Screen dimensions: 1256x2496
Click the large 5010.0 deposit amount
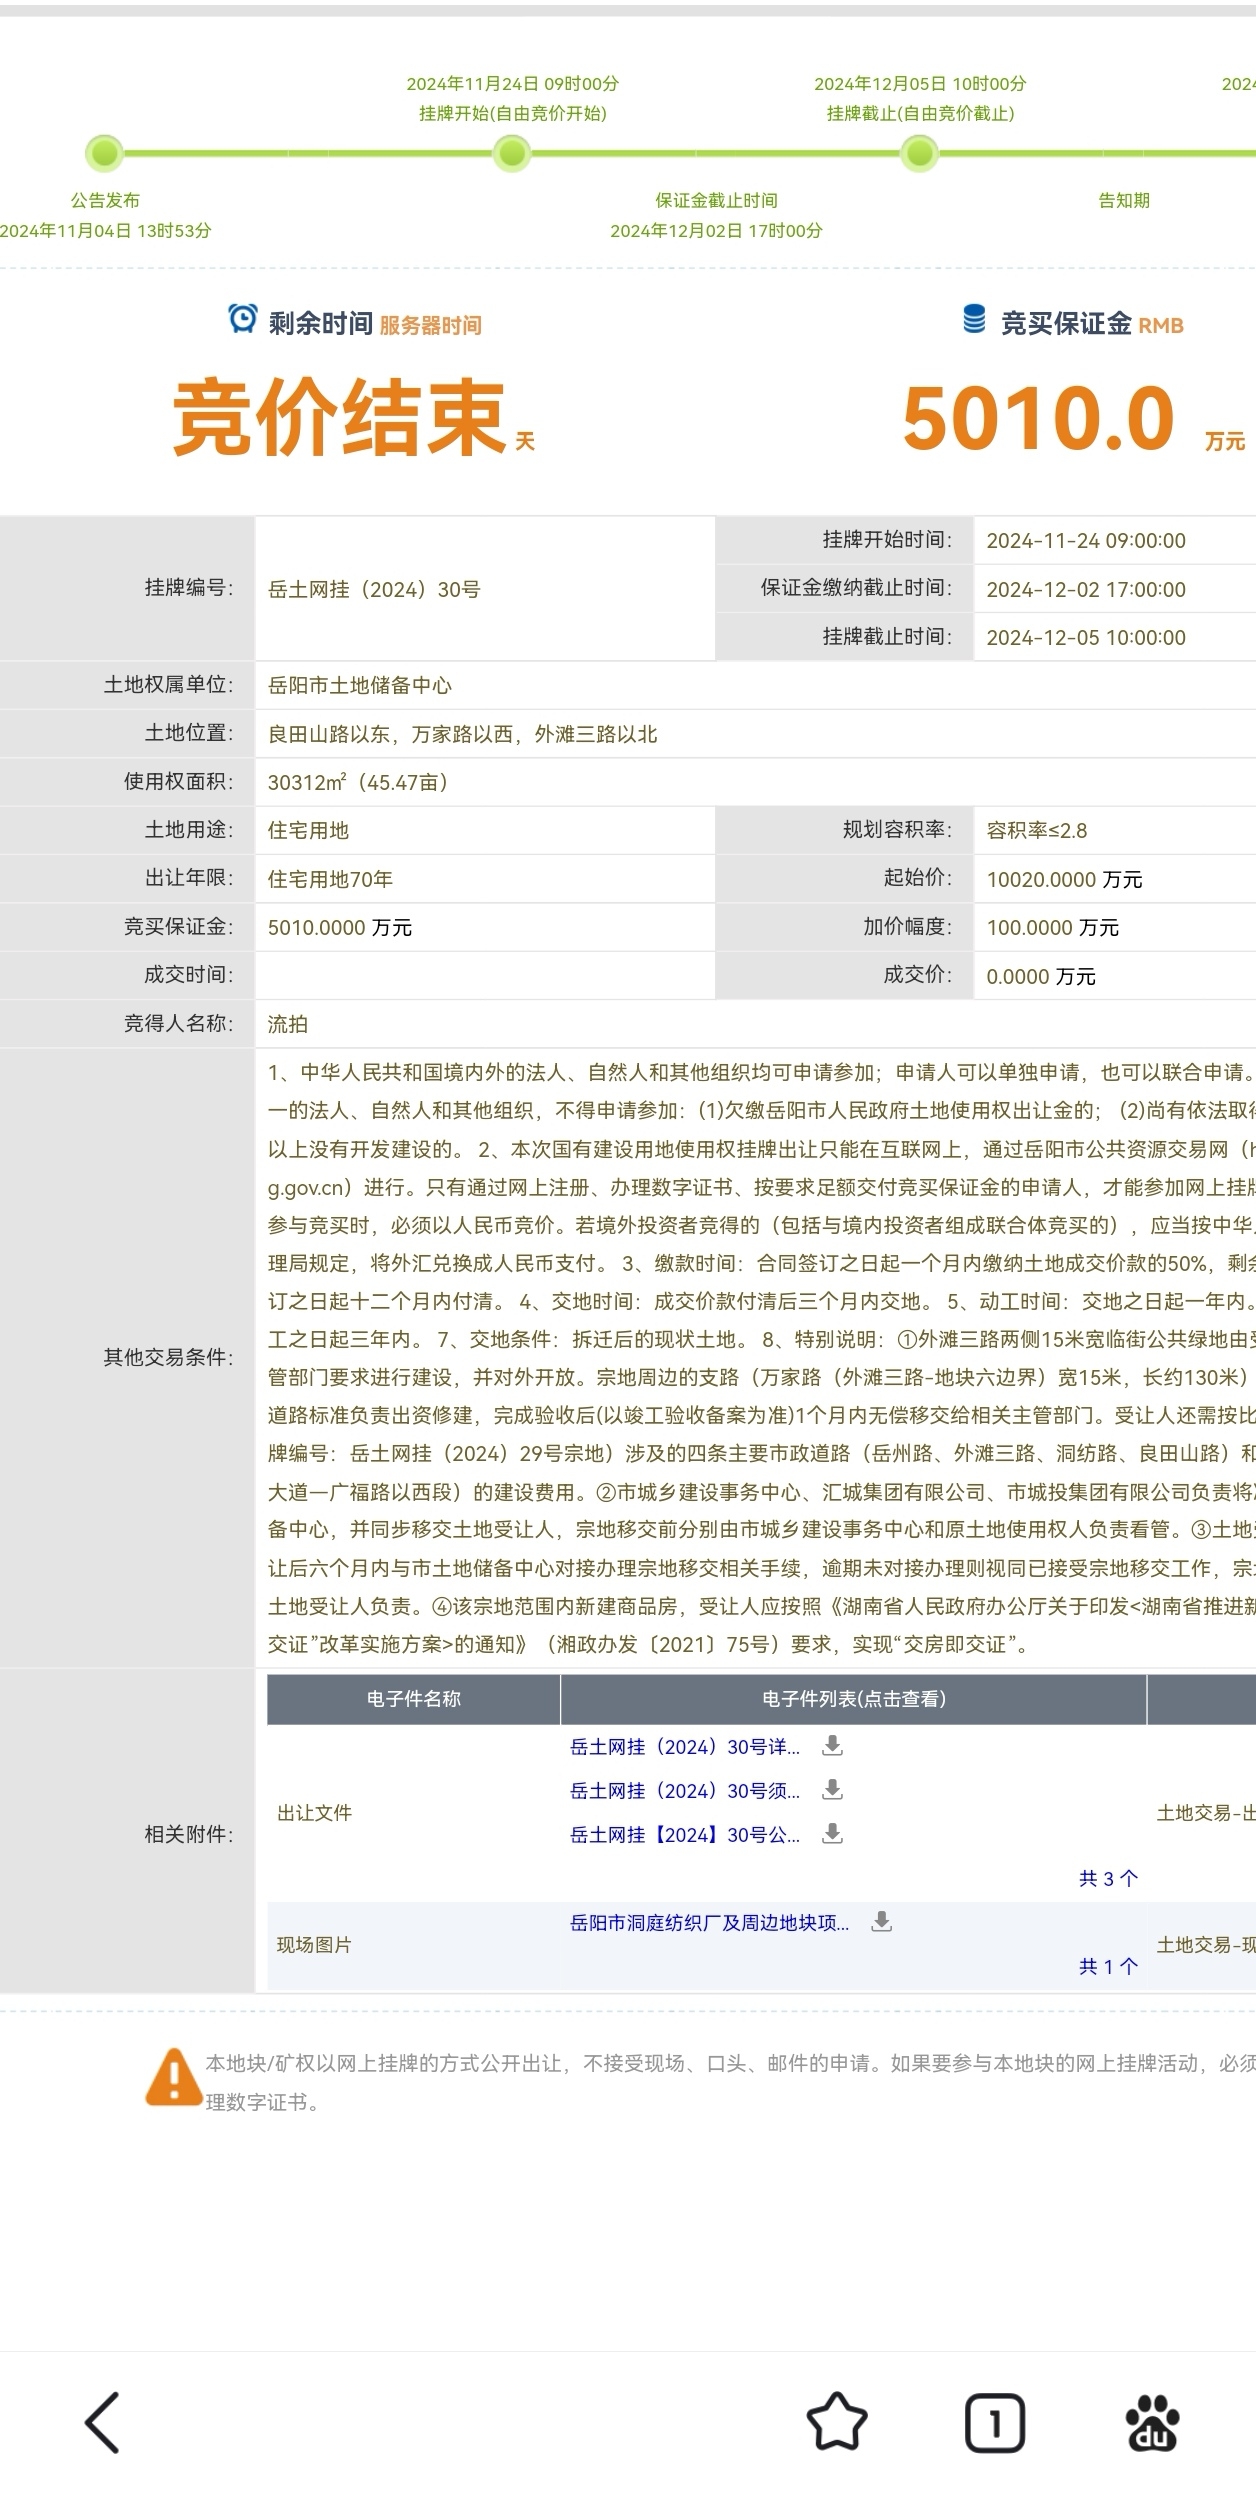[1038, 418]
